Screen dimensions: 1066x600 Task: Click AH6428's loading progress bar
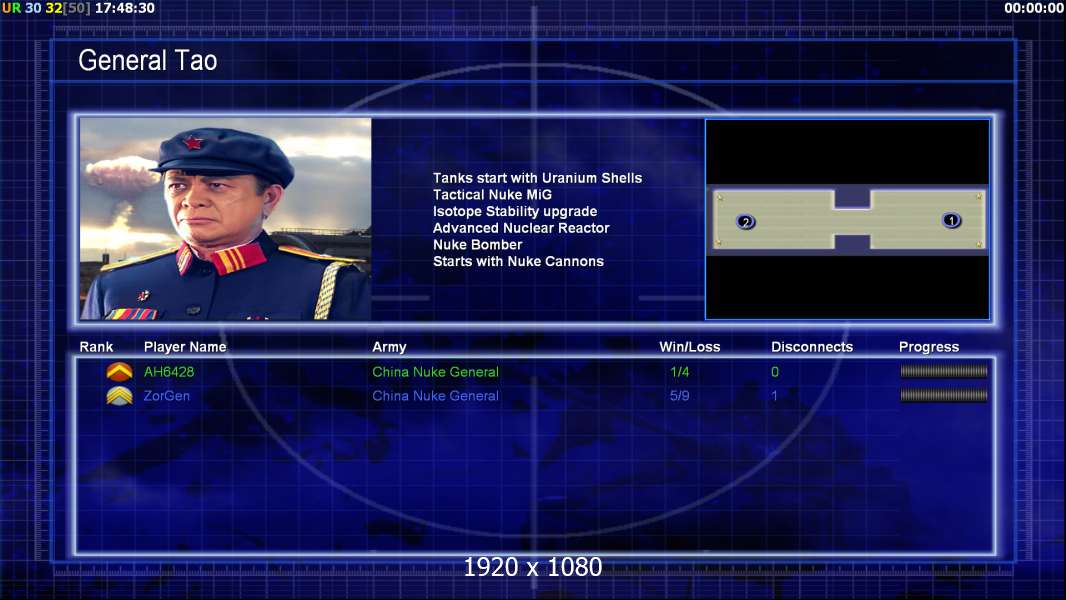(x=943, y=372)
